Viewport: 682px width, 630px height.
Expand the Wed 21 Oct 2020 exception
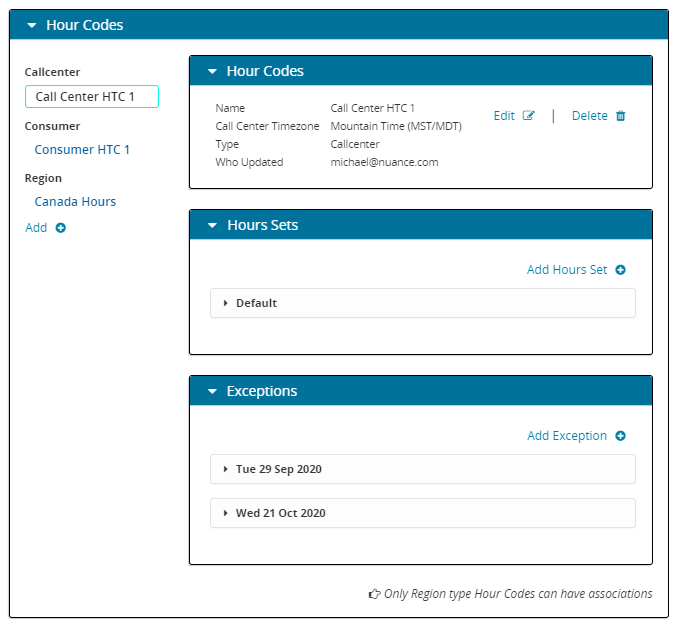tap(226, 513)
